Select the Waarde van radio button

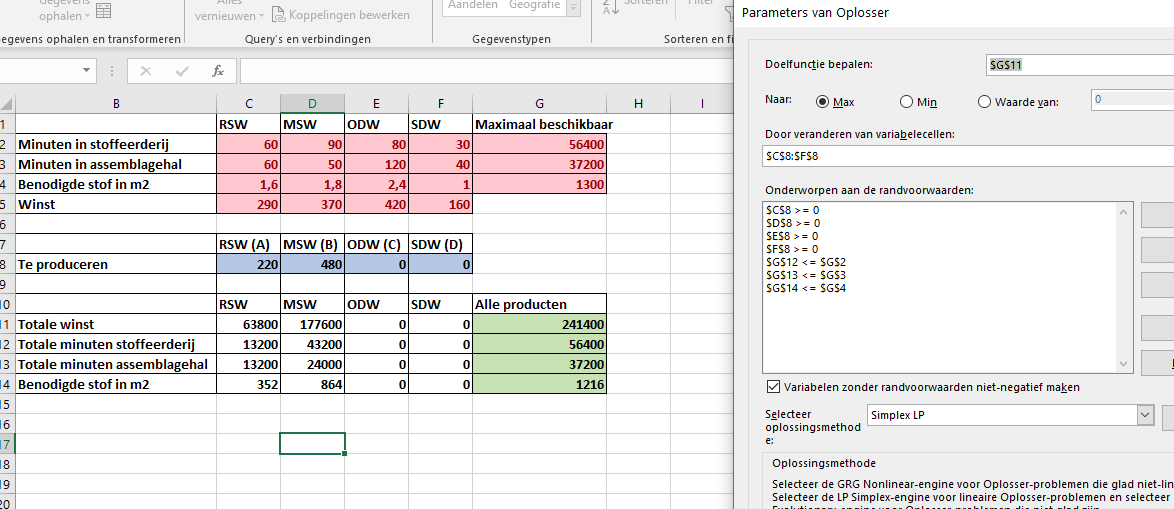985,102
